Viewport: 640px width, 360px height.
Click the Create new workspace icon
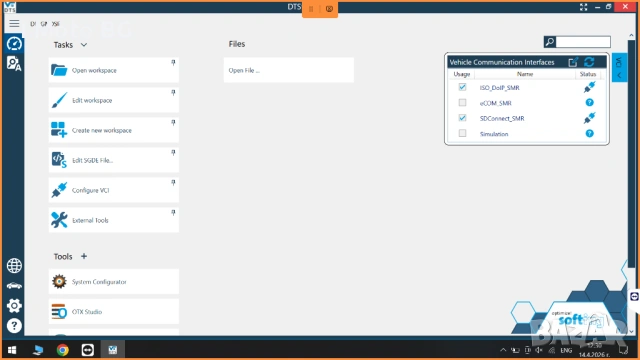coord(59,130)
